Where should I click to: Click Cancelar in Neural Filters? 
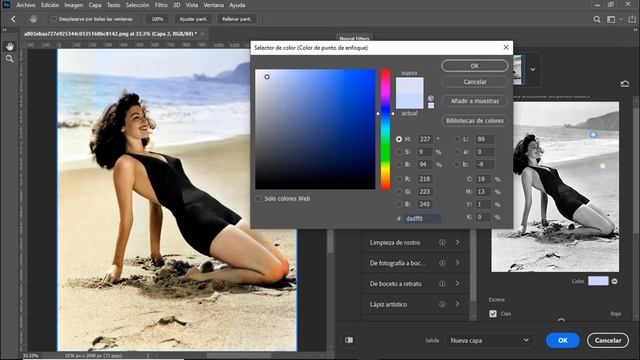(608, 340)
